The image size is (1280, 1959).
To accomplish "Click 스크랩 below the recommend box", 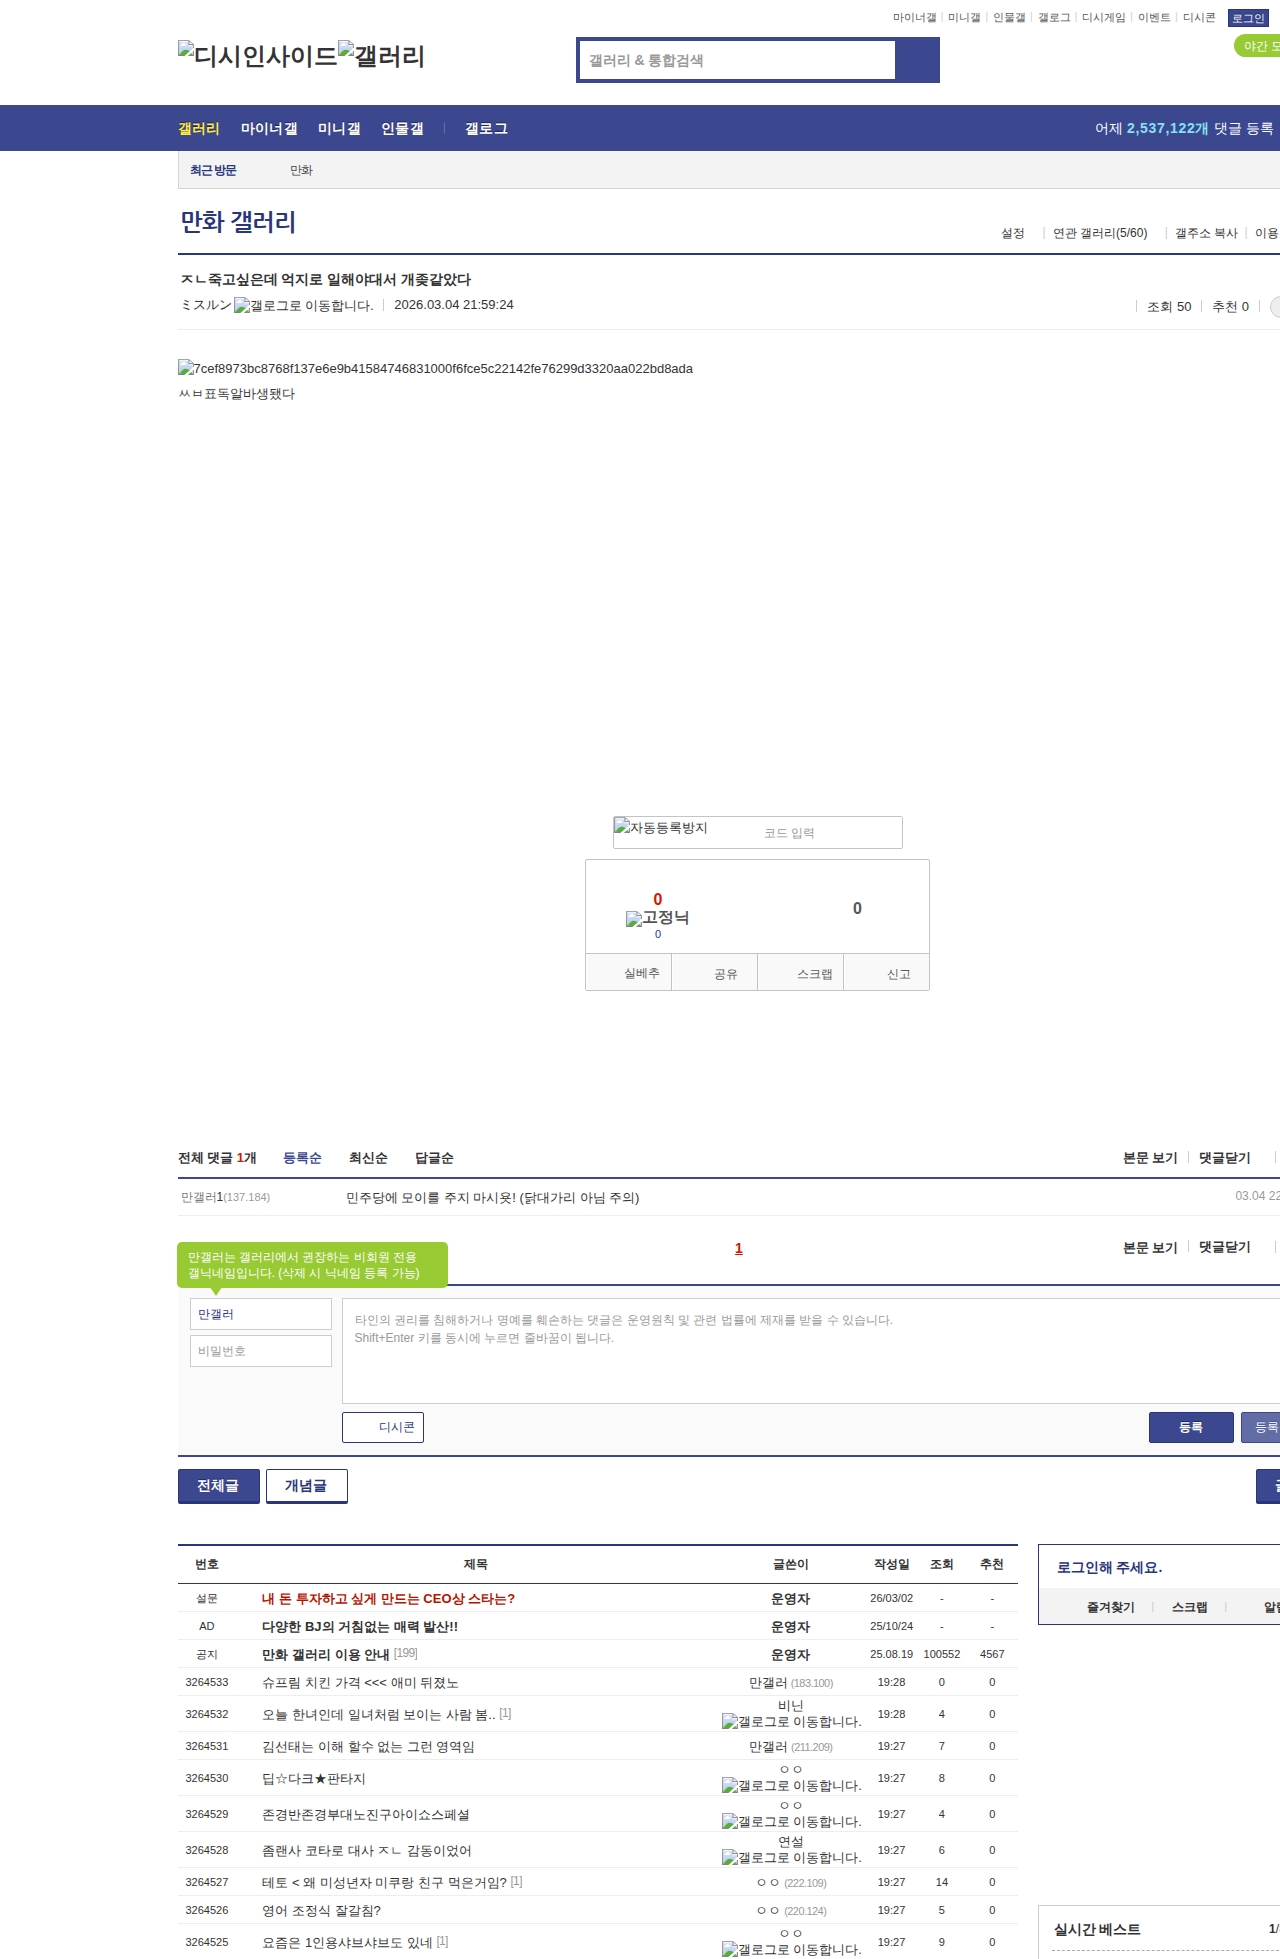I will pyautogui.click(x=801, y=973).
